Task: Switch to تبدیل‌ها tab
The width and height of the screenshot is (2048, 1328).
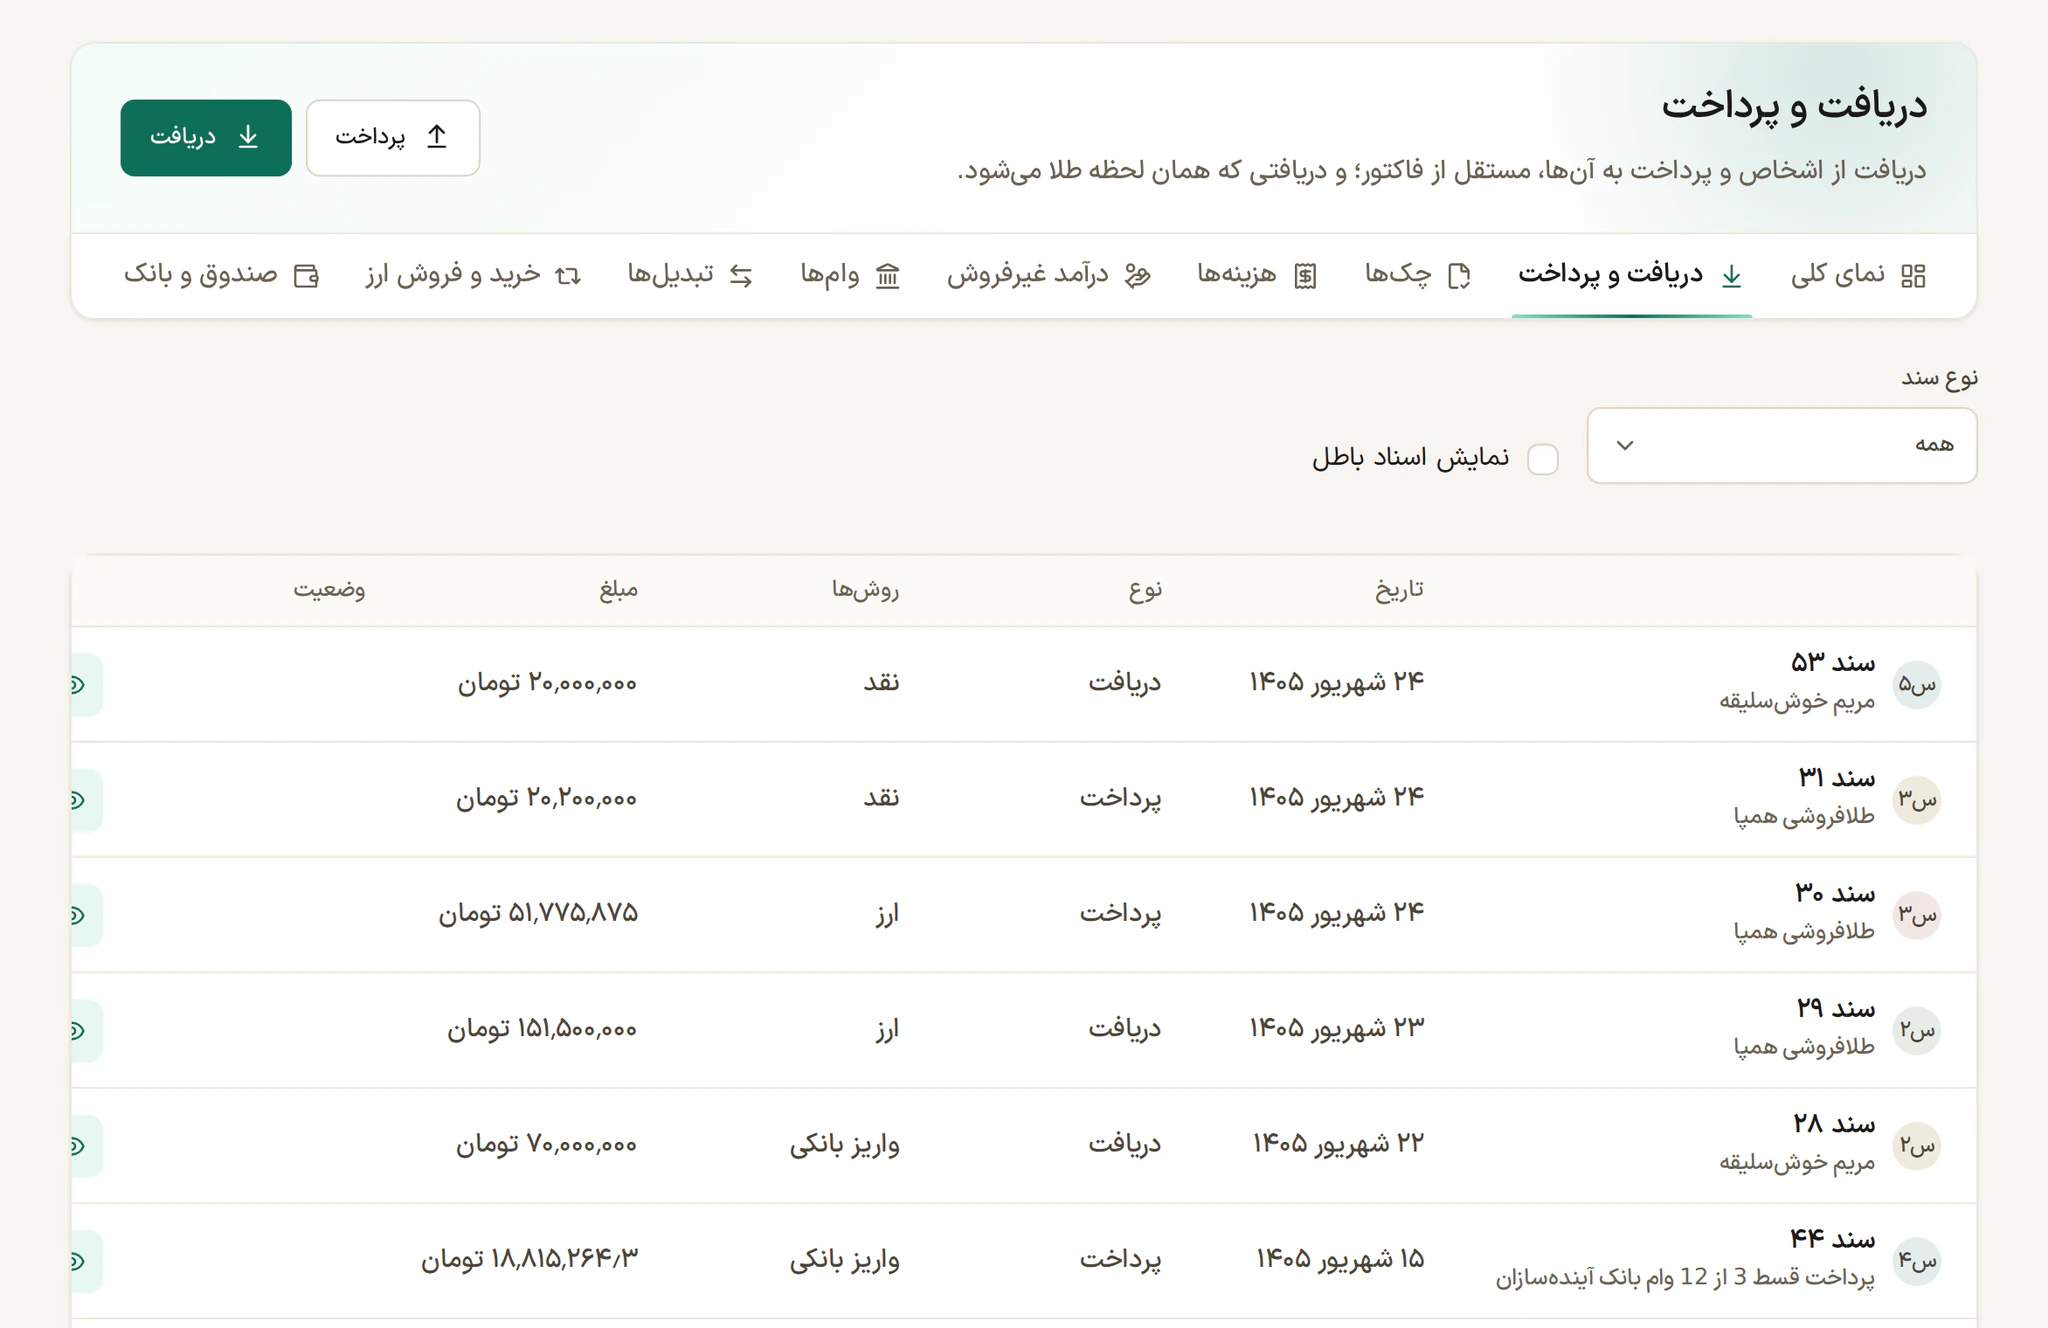Action: coord(690,275)
